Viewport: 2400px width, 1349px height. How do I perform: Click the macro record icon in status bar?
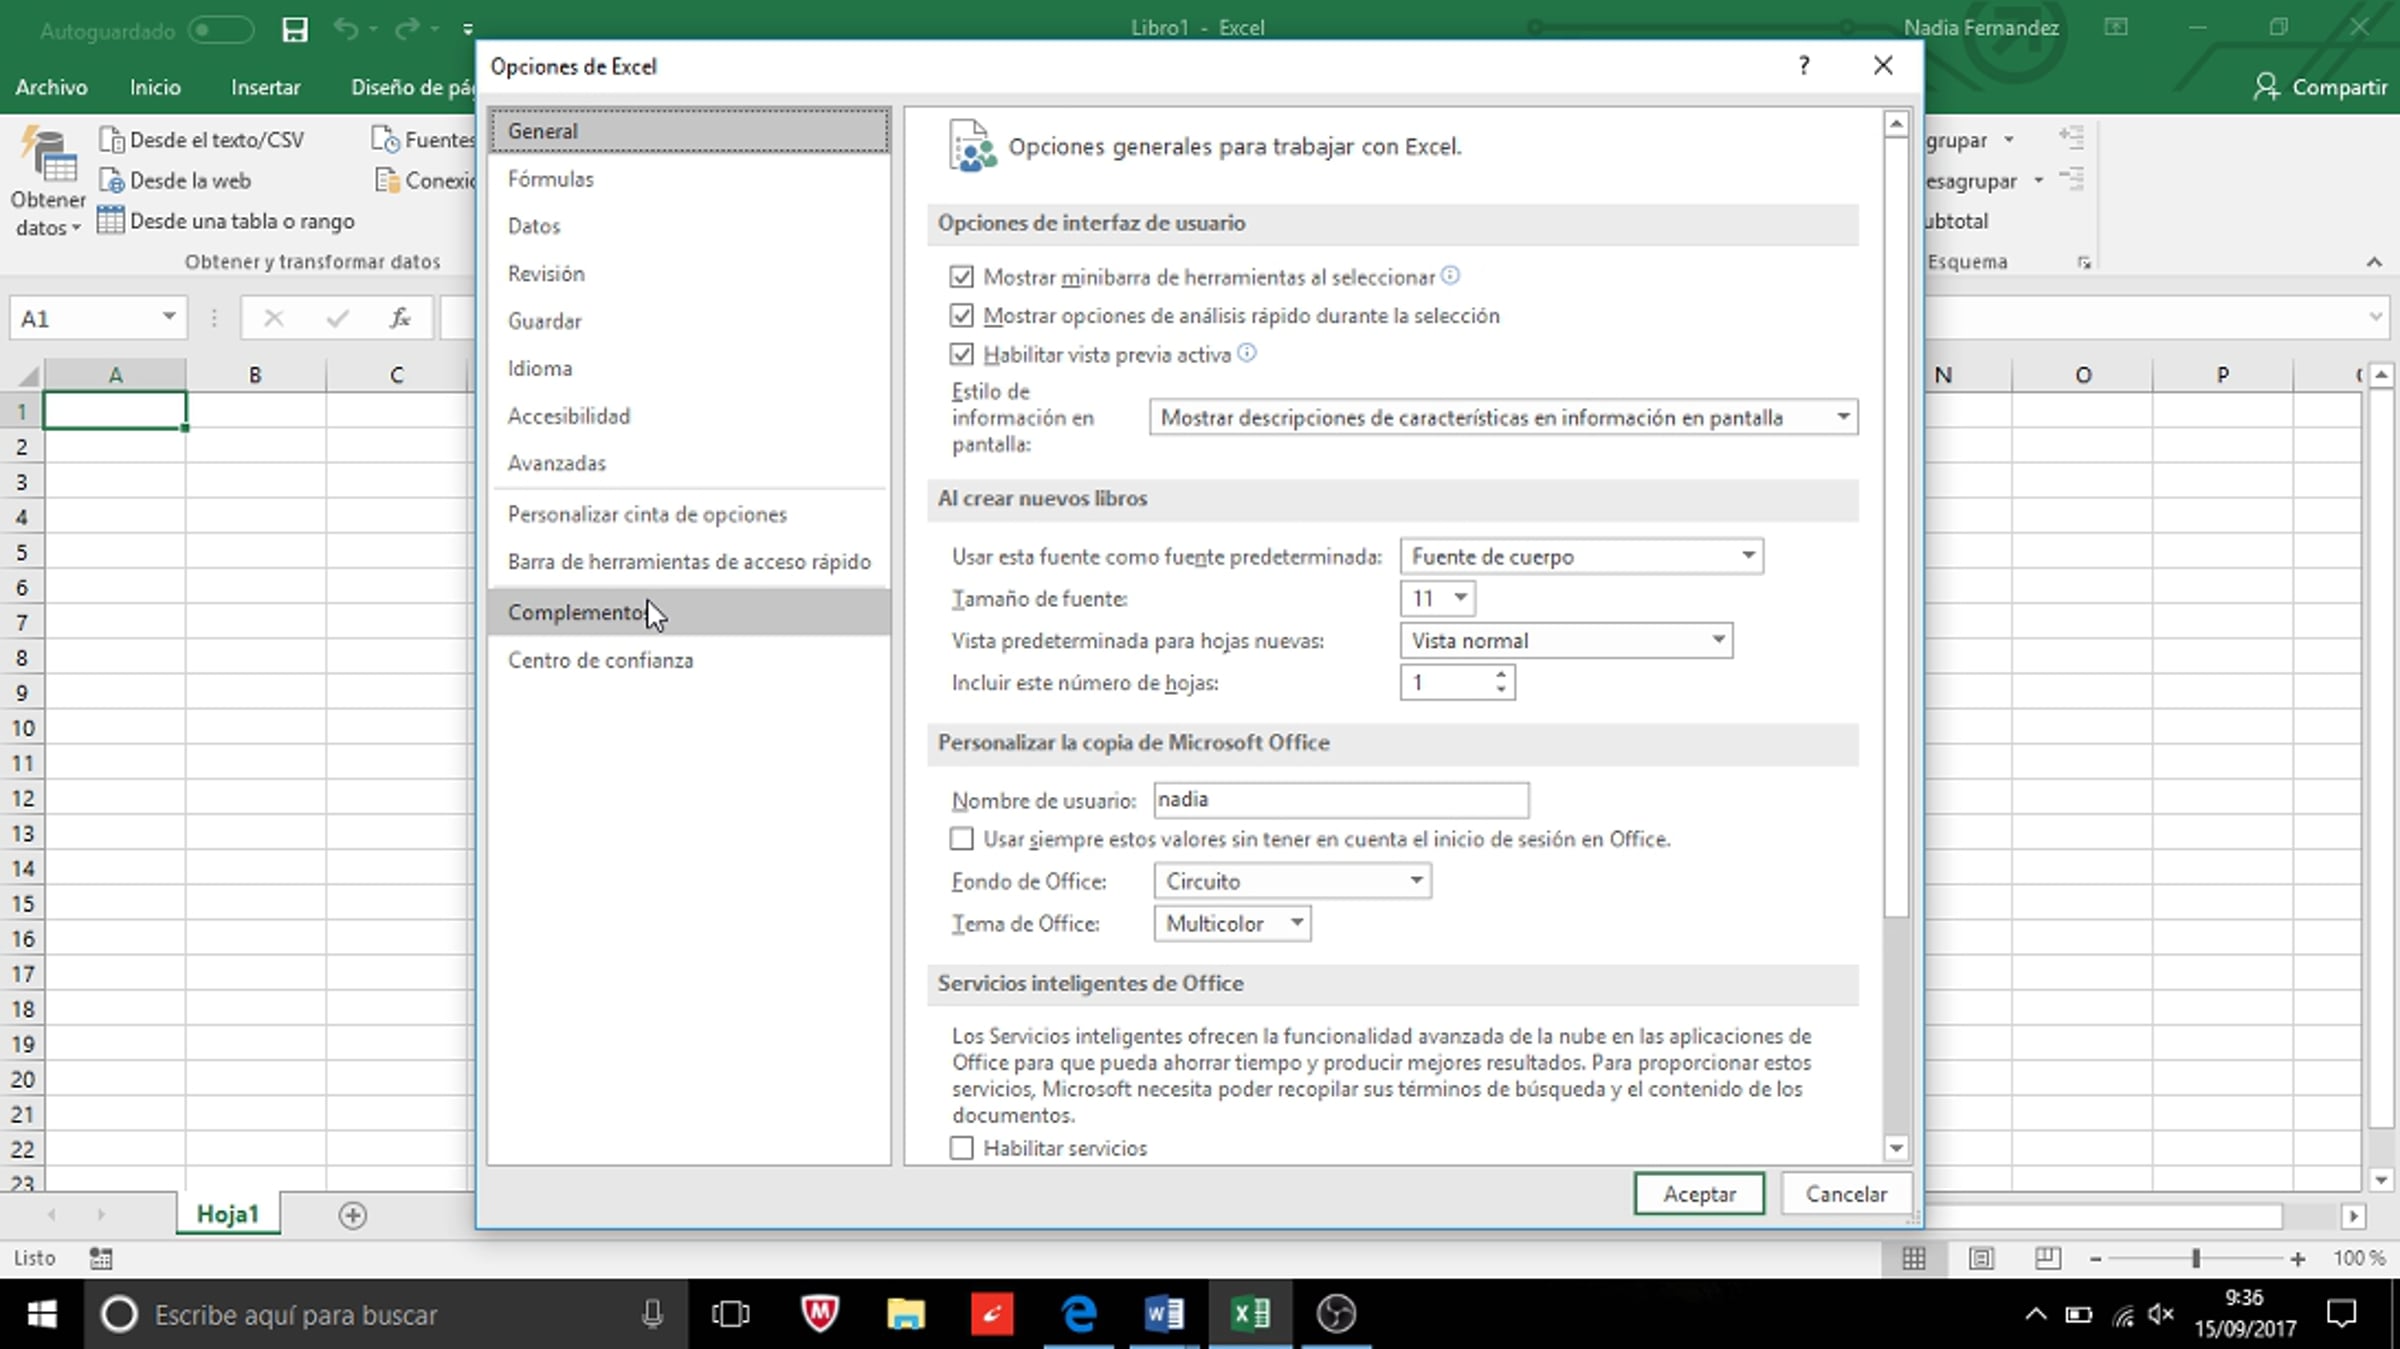tap(101, 1258)
